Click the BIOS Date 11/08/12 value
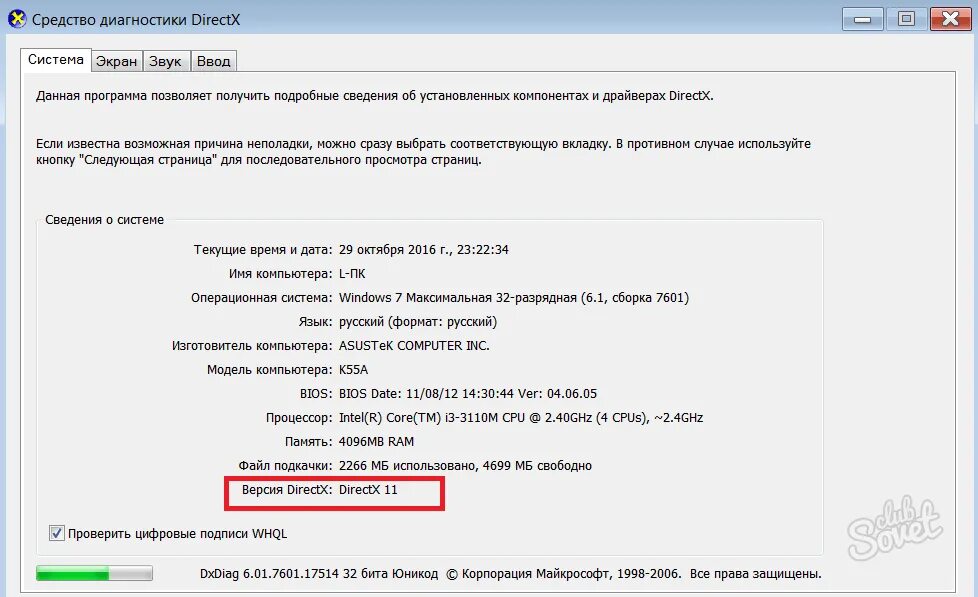This screenshot has width=978, height=597. click(x=468, y=394)
